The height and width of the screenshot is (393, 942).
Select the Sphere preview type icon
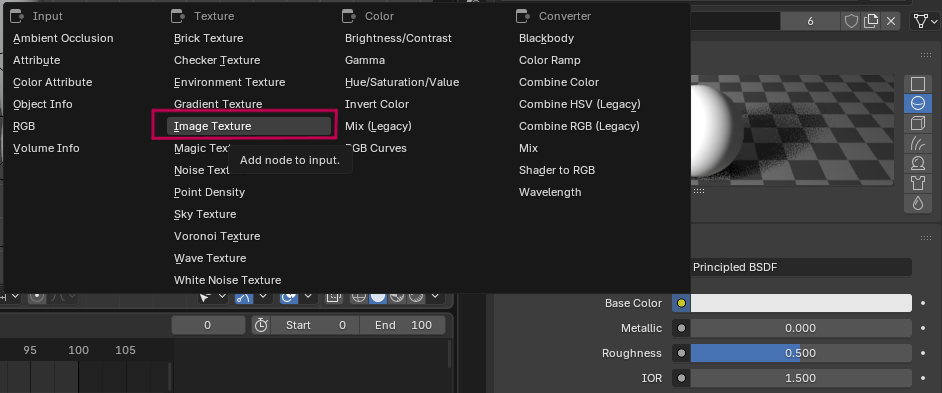click(x=917, y=104)
